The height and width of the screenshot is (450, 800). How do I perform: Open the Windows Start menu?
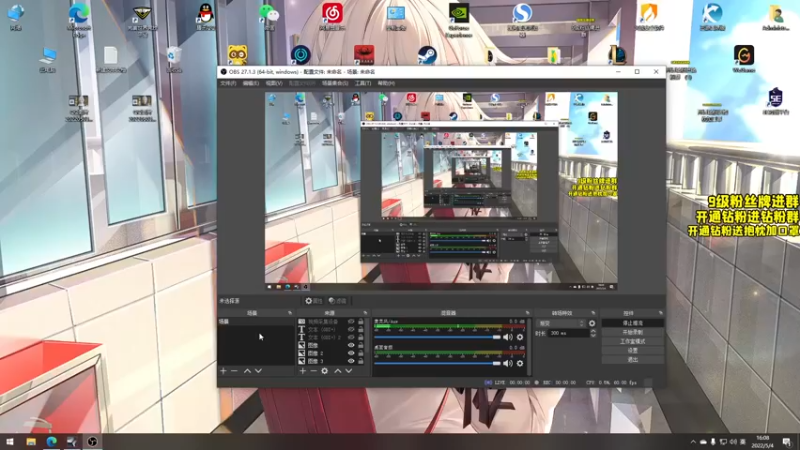click(10, 441)
